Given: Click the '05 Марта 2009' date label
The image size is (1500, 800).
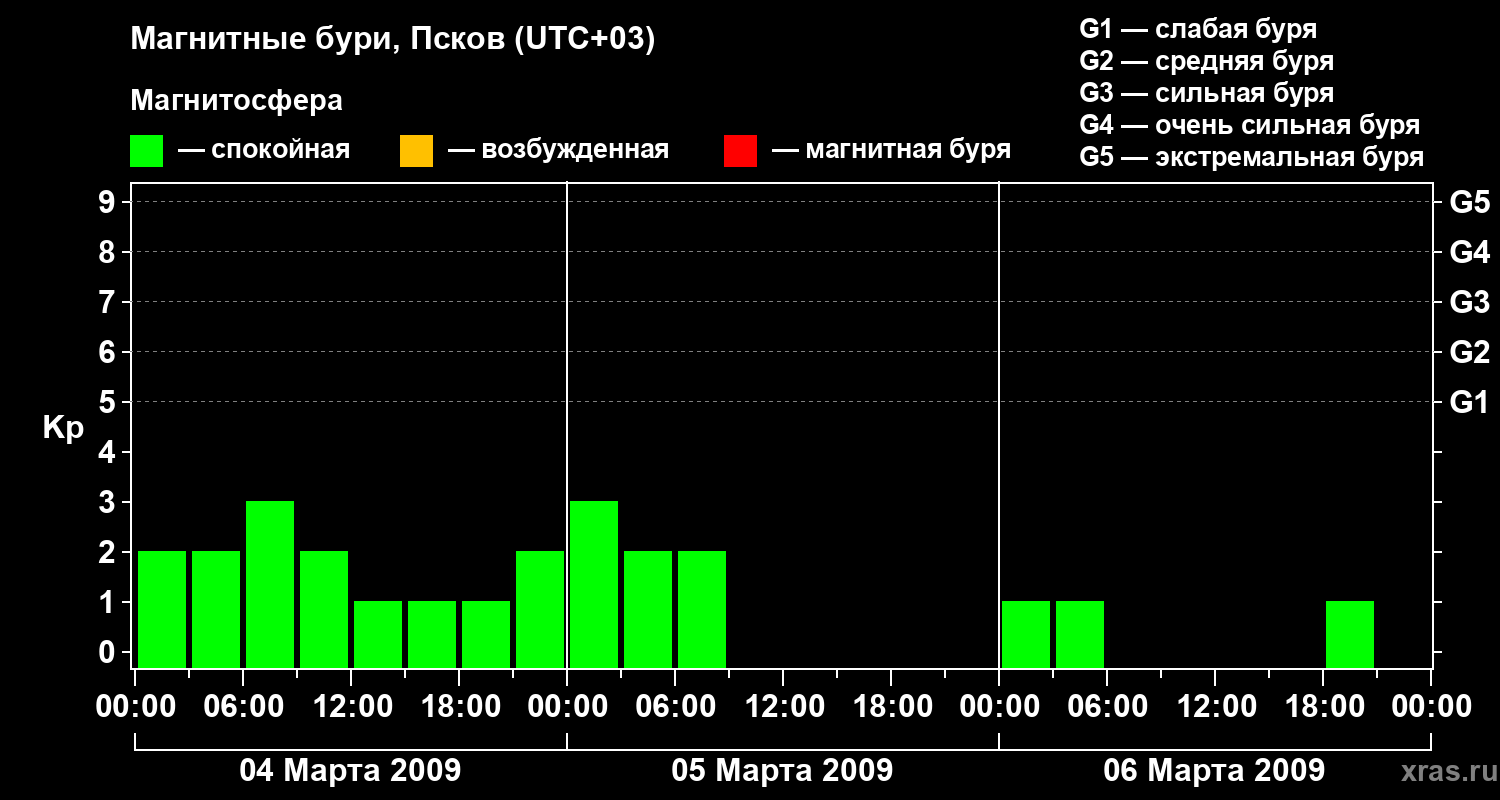Looking at the screenshot, I should click(782, 771).
